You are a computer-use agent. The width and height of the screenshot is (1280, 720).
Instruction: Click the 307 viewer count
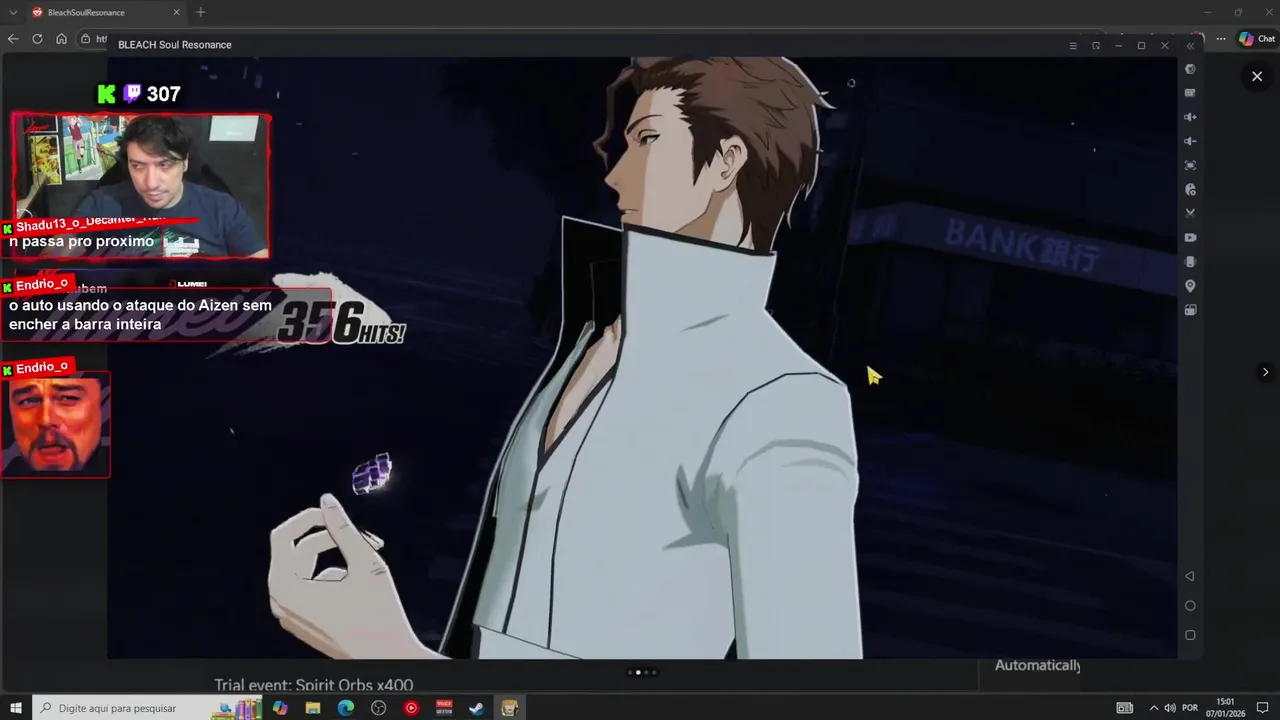(163, 94)
